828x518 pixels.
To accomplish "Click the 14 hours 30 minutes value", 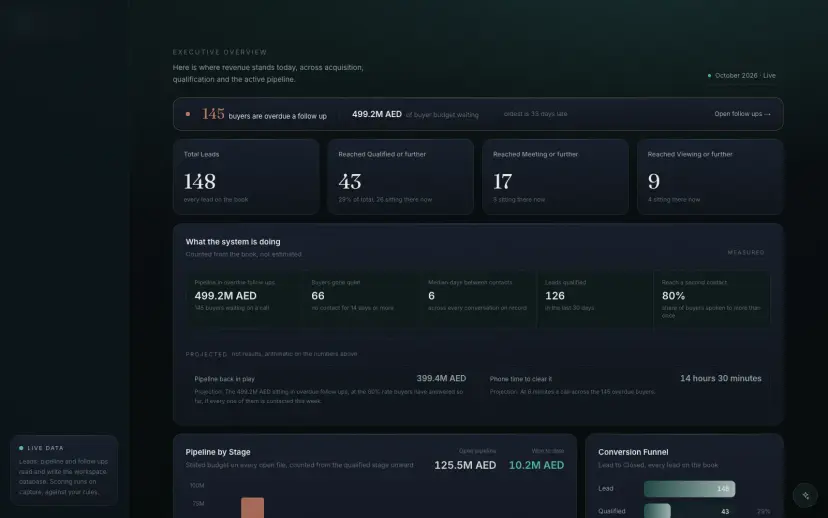I will (x=720, y=379).
